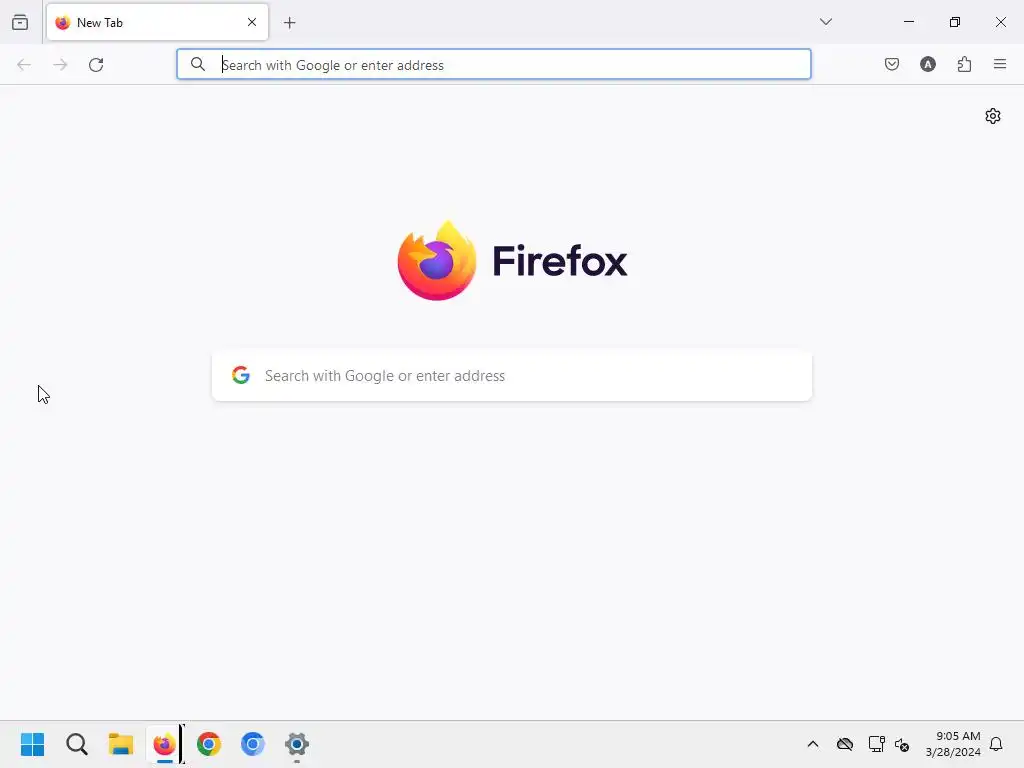Open taskbar Search magnifier
The image size is (1024, 768).
point(77,744)
